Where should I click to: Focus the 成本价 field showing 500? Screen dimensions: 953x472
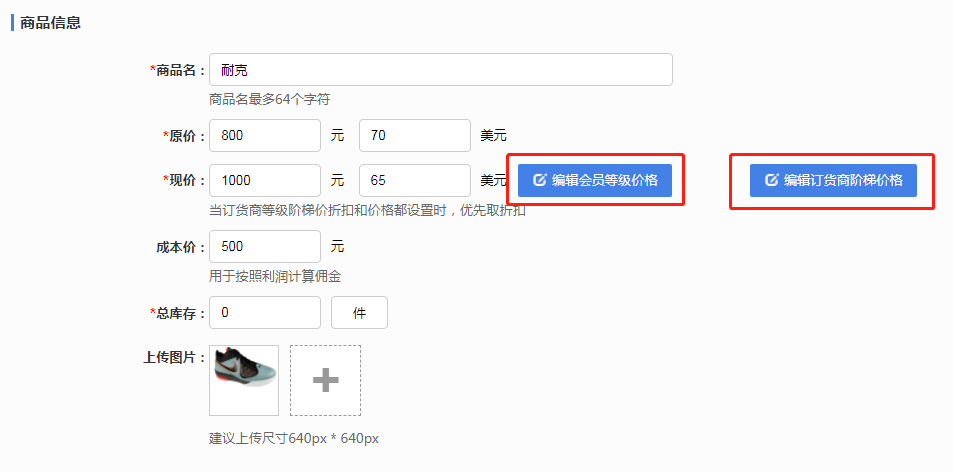(x=264, y=246)
